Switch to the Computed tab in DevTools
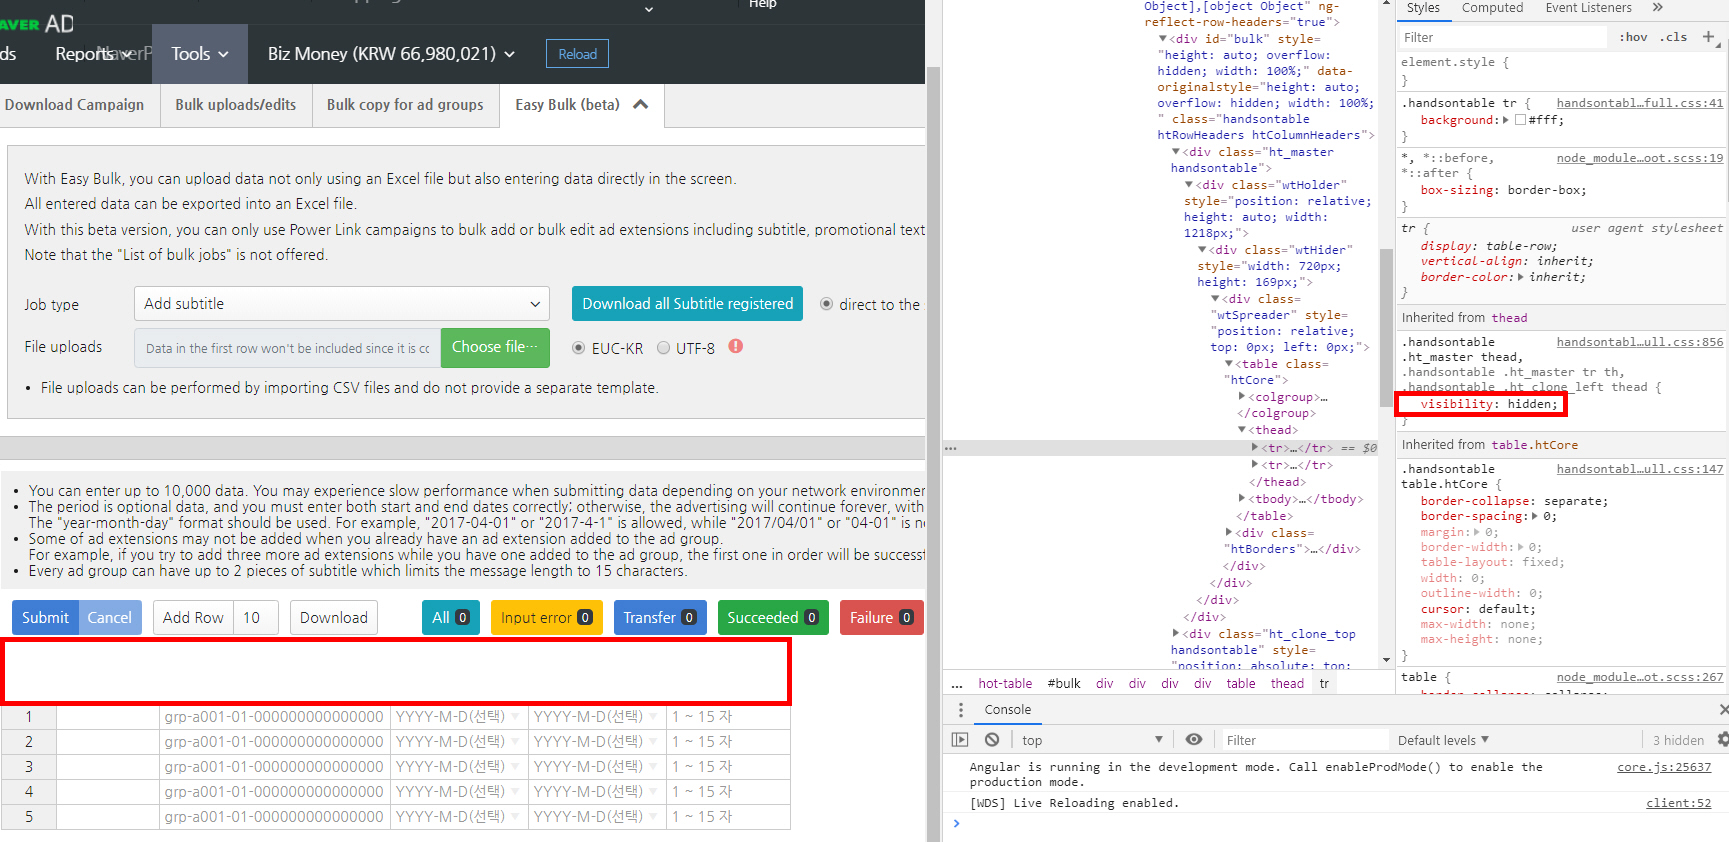Viewport: 1729px width, 842px height. [1492, 8]
